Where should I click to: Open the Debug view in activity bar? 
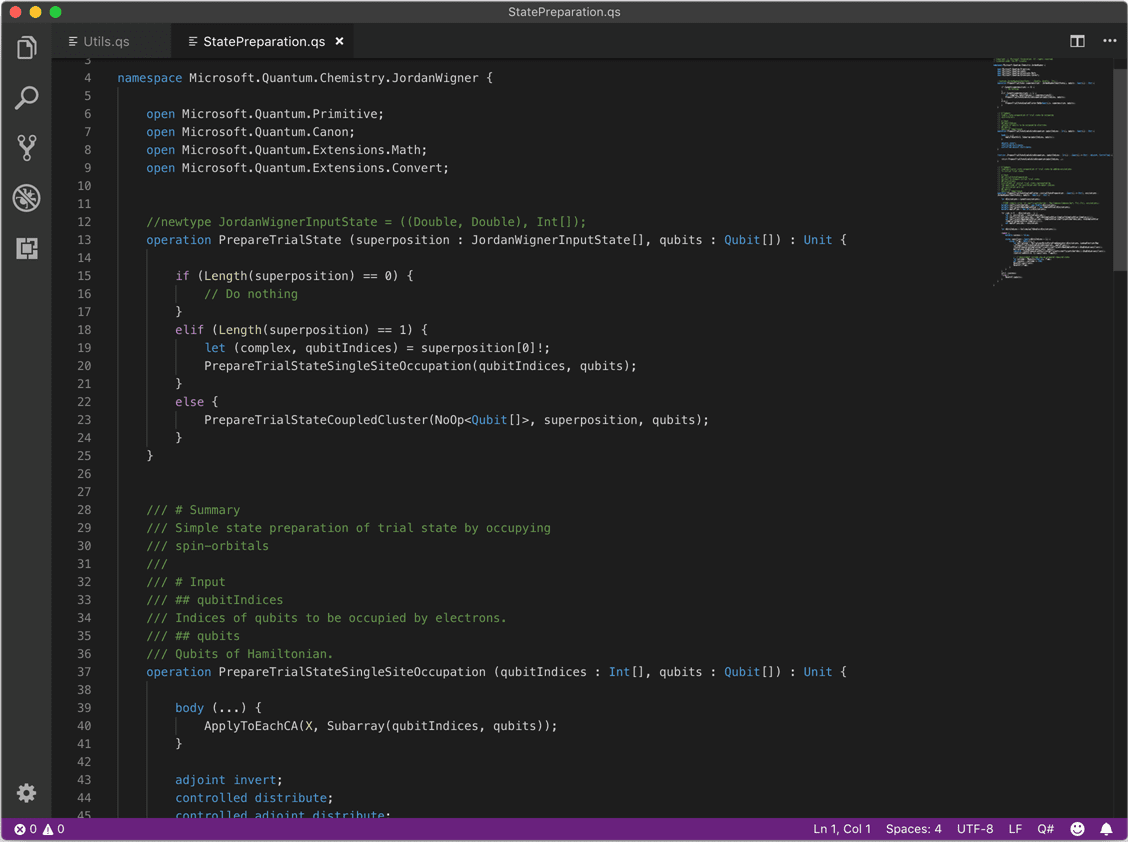[x=27, y=198]
